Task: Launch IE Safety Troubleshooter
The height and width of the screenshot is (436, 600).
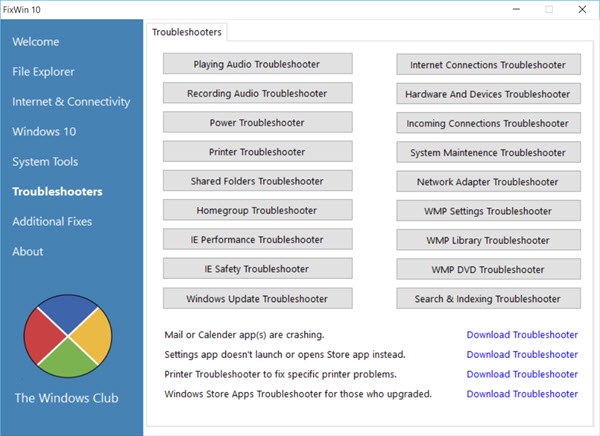Action: [x=258, y=269]
